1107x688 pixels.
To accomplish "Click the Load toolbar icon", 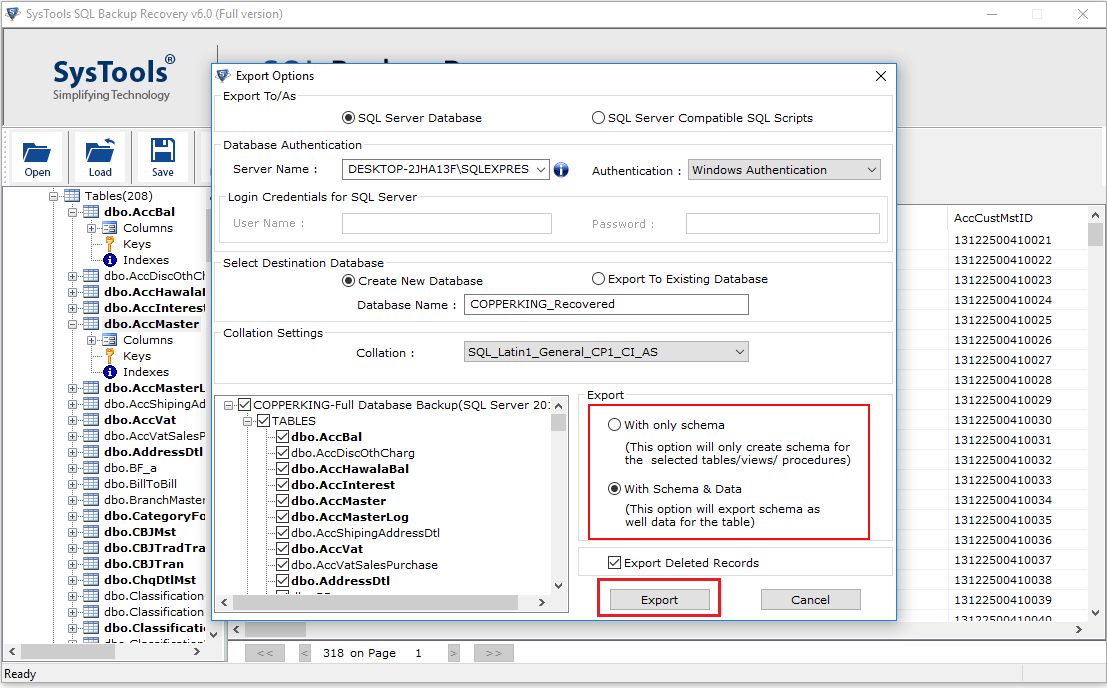I will pos(100,157).
